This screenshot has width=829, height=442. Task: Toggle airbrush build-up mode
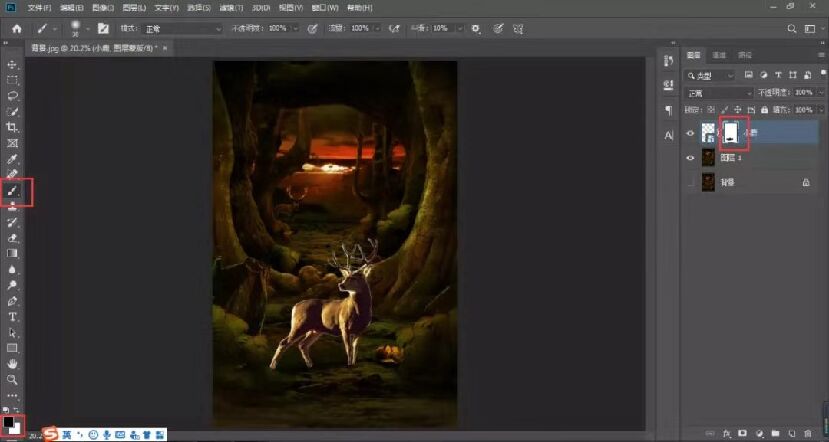tap(394, 29)
